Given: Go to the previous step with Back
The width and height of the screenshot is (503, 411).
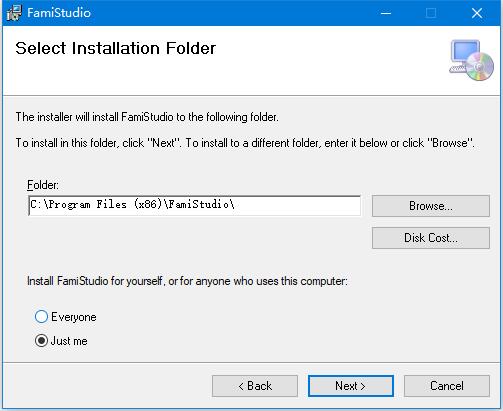Looking at the screenshot, I should [255, 386].
